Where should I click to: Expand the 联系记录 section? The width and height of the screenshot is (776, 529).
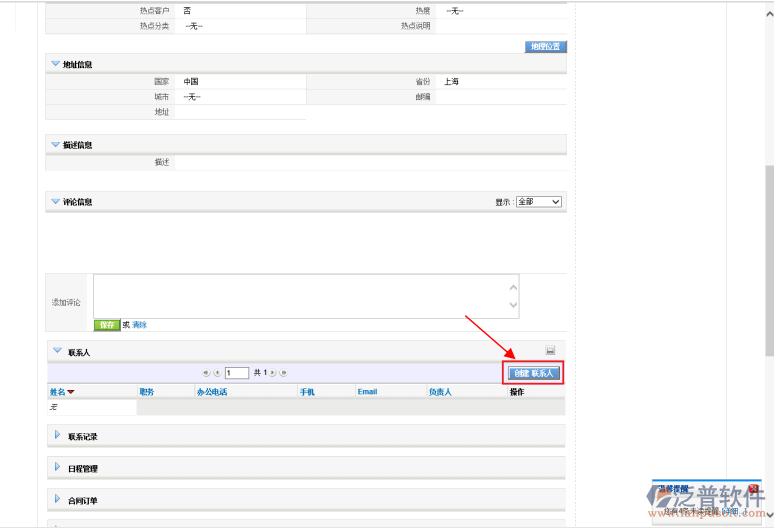pyautogui.click(x=57, y=434)
